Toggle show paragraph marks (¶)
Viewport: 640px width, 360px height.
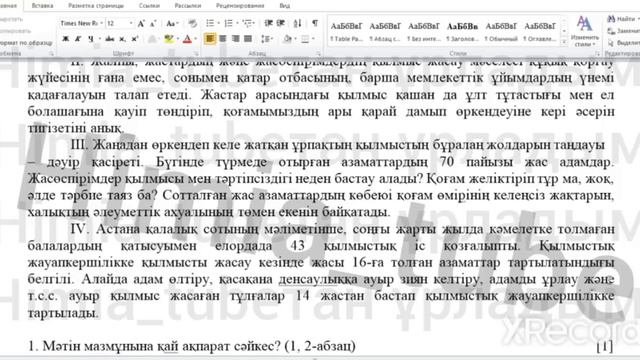pos(315,23)
